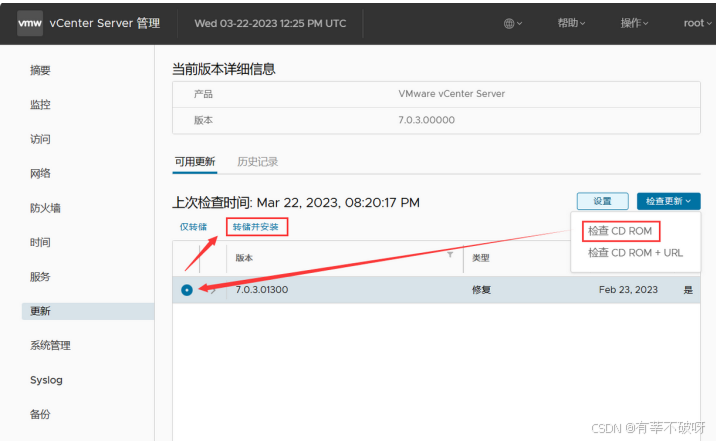Open Syslog in the sidebar
716x441 pixels.
pyautogui.click(x=46, y=380)
